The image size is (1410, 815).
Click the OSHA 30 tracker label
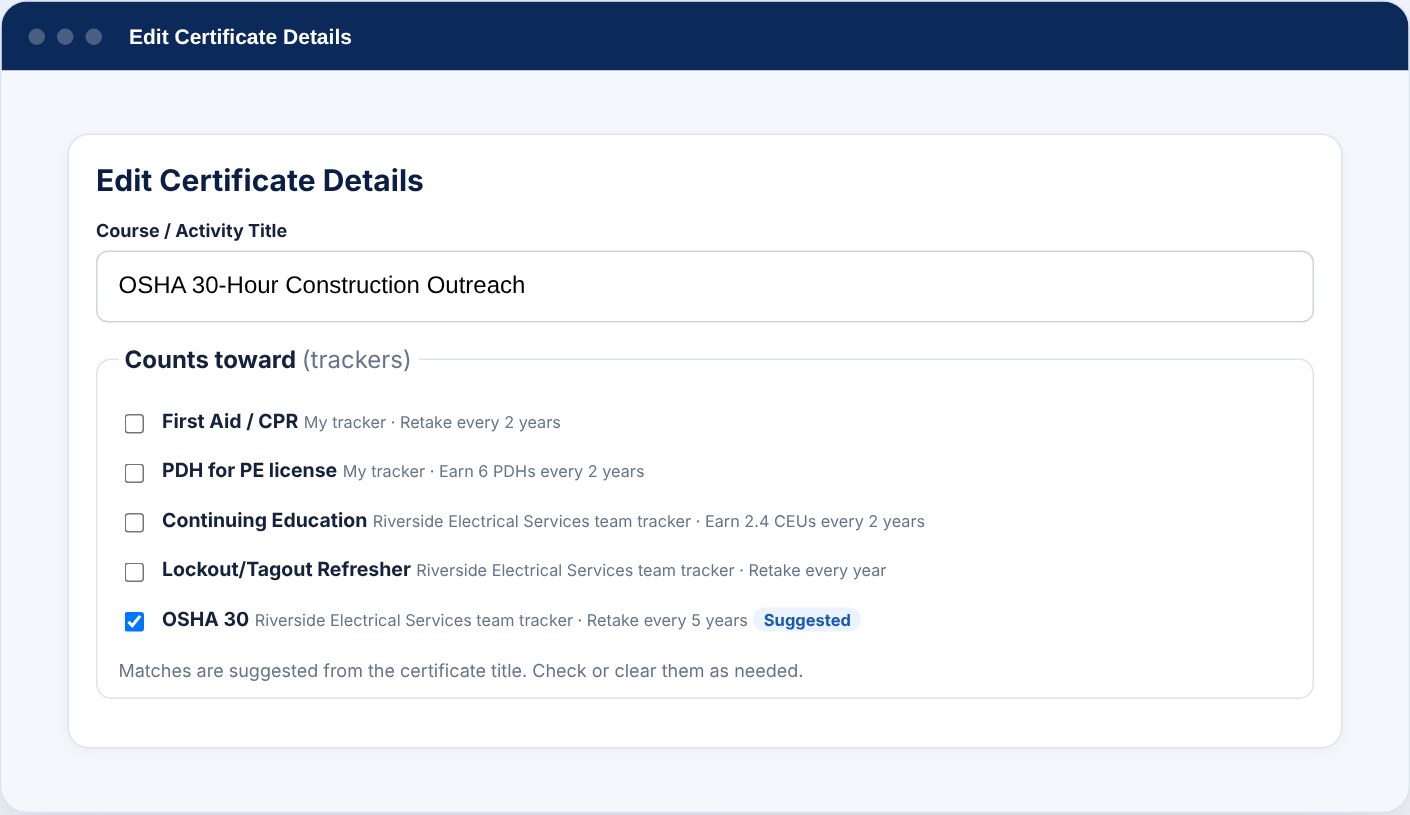click(205, 619)
